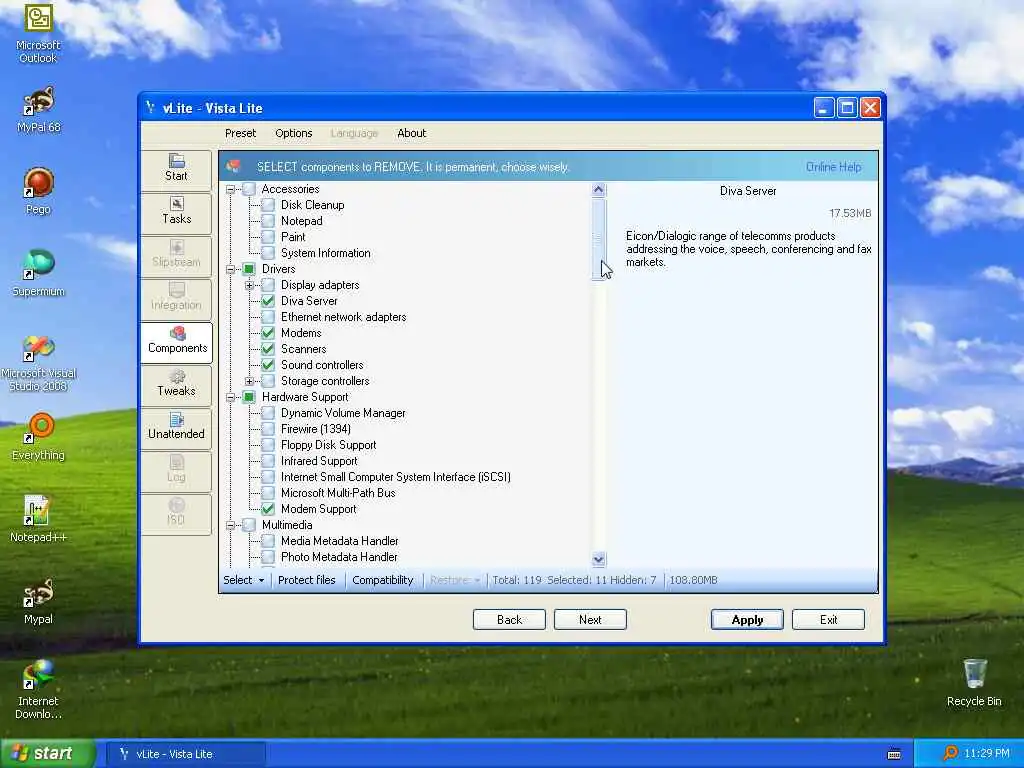Select the Recycle Bin icon

click(x=974, y=682)
